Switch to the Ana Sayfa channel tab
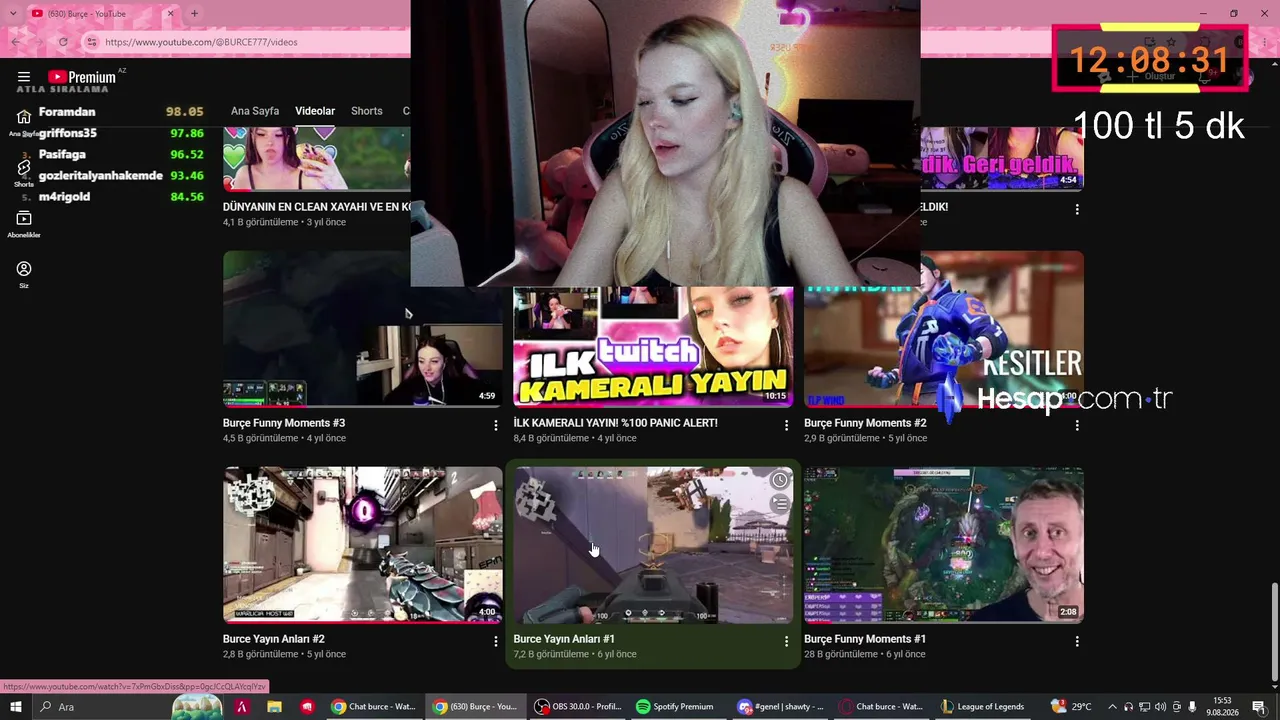Viewport: 1280px width, 720px height. tap(255, 111)
